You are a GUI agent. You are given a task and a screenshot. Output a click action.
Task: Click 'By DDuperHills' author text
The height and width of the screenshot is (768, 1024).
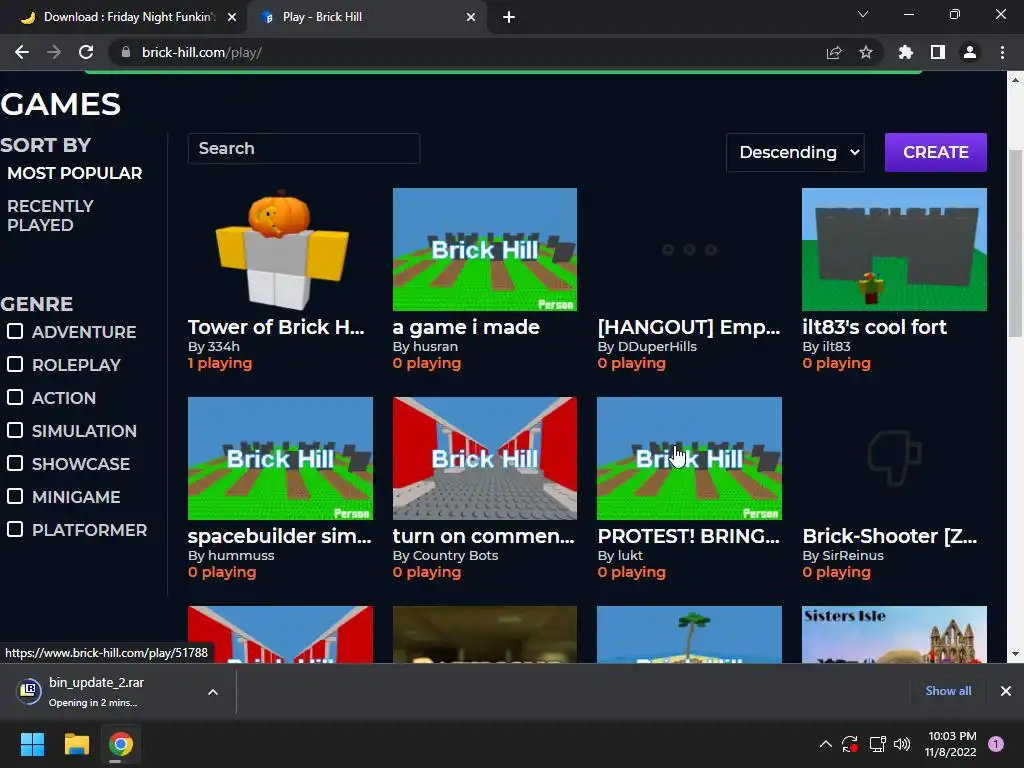647,346
